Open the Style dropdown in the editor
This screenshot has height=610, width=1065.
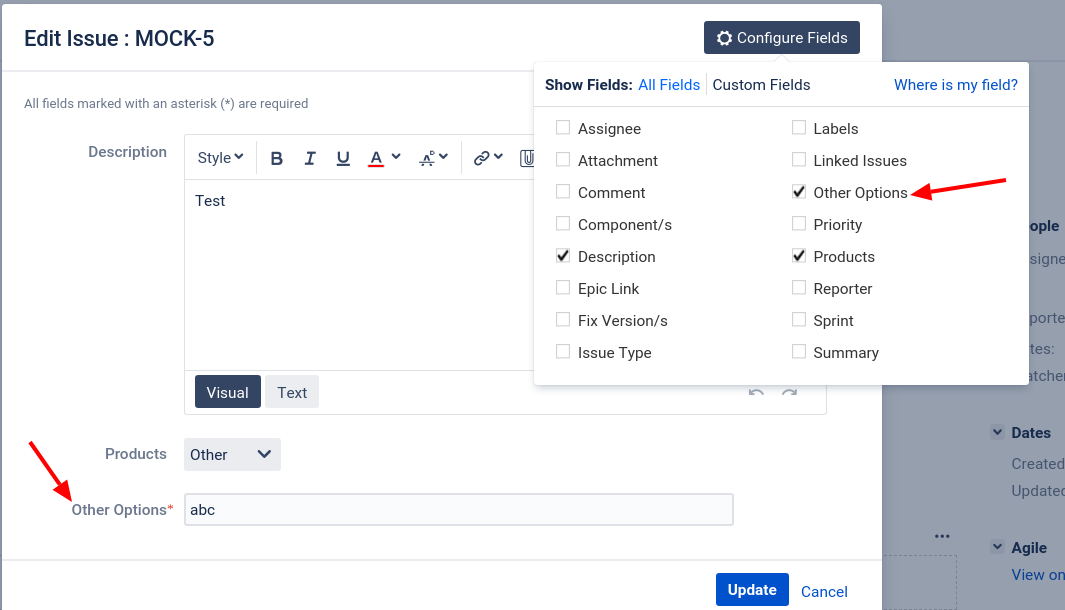(x=219, y=158)
